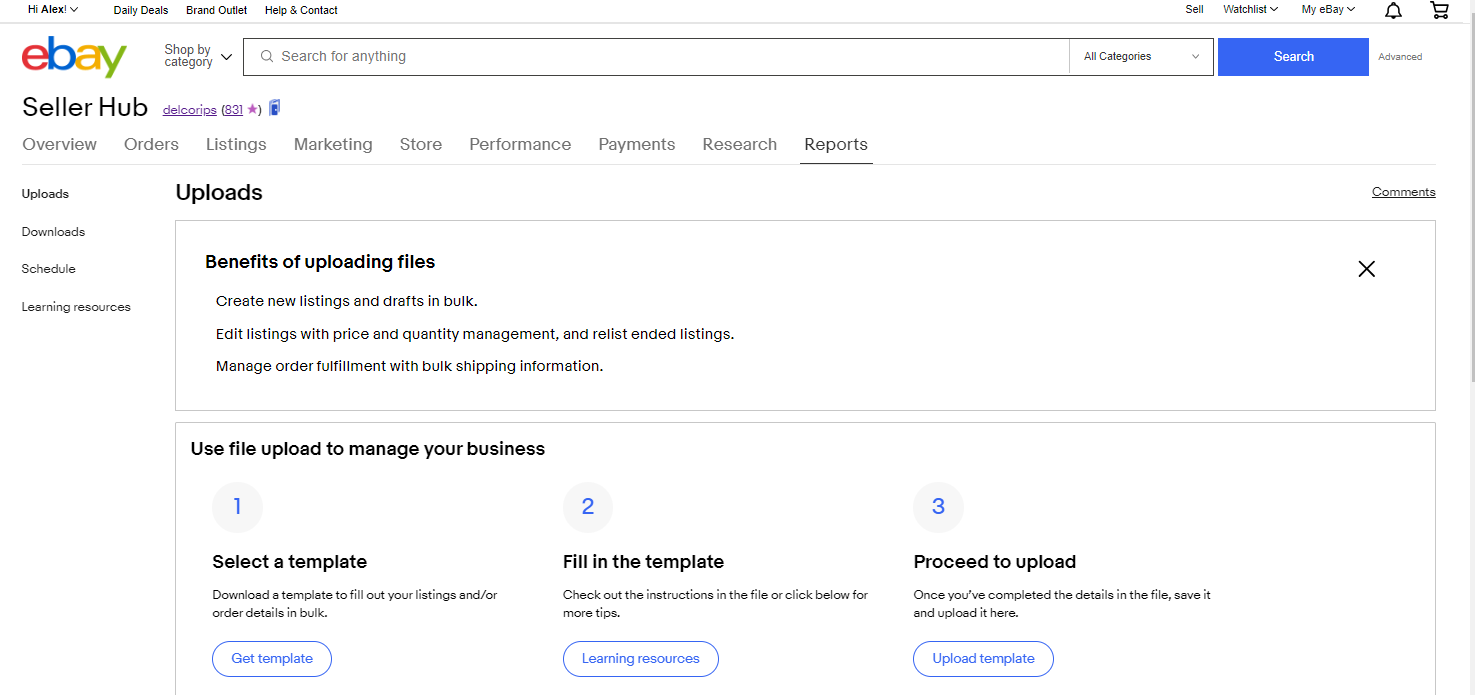The image size is (1475, 695).
Task: Open the Advanced search link
Action: [1400, 57]
